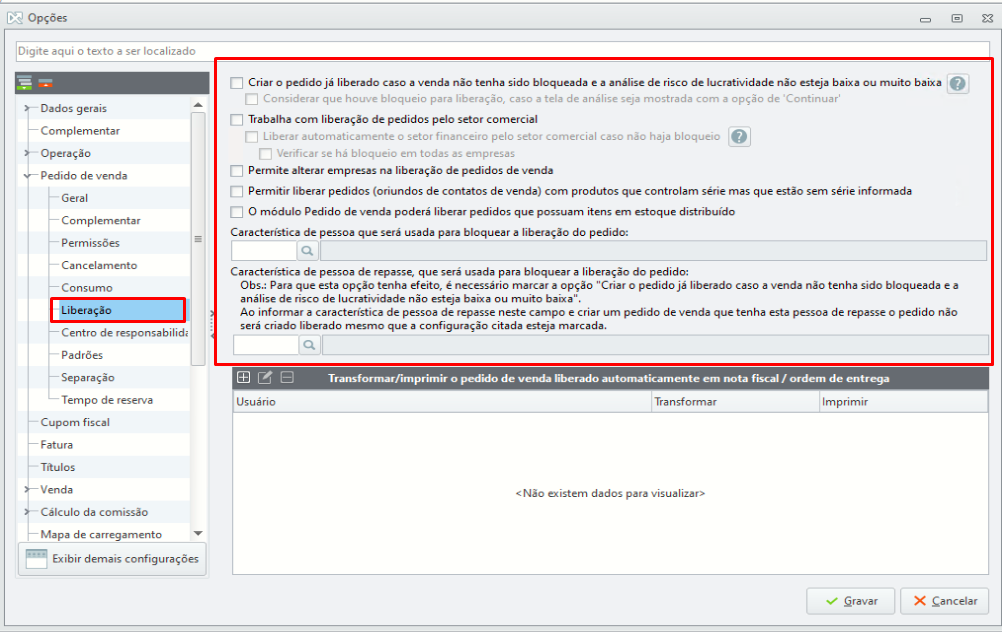Image resolution: width=1002 pixels, height=632 pixels.
Task: Toggle 'Considerar que houve bloqueio para liberação' checkbox
Action: [252, 99]
